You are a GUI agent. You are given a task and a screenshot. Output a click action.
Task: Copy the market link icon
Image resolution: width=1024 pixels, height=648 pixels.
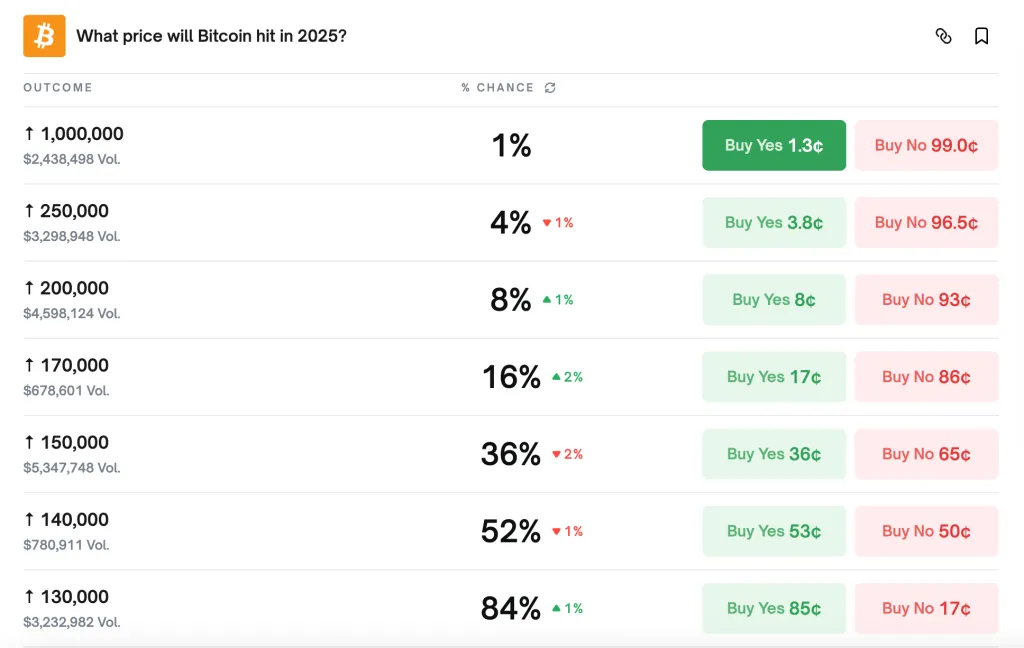(x=943, y=36)
